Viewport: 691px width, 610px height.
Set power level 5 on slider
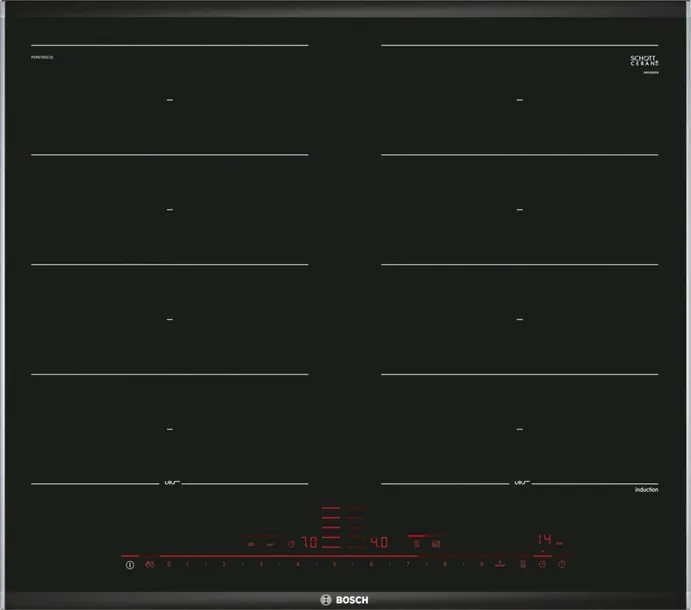click(334, 565)
